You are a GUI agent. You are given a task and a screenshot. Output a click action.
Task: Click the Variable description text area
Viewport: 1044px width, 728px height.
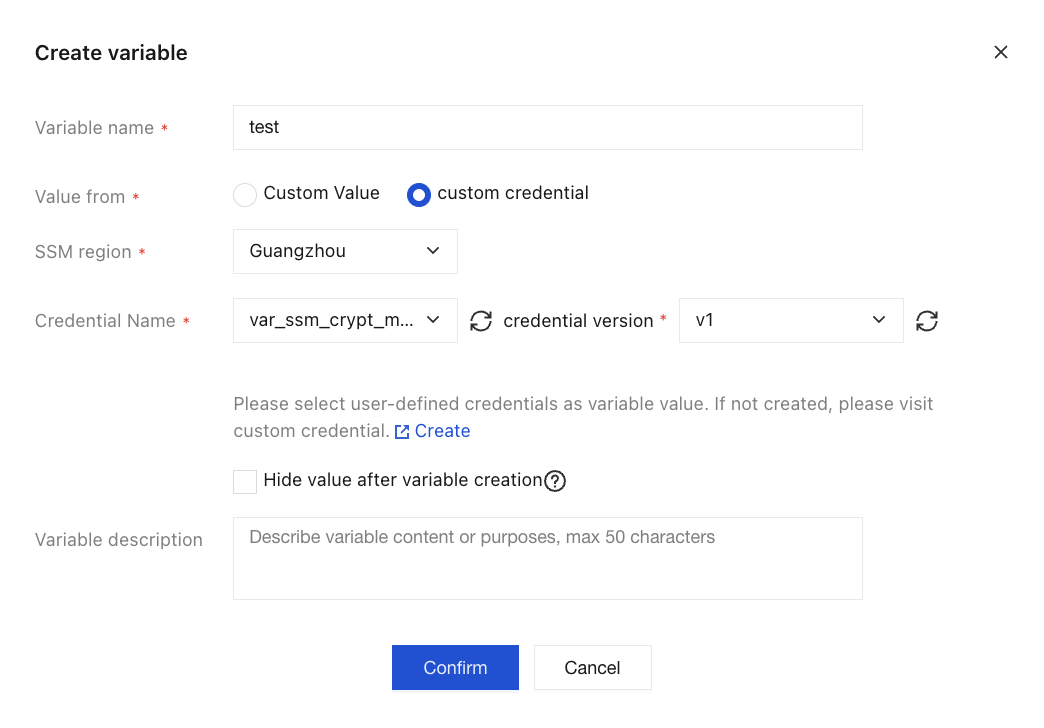[x=547, y=558]
